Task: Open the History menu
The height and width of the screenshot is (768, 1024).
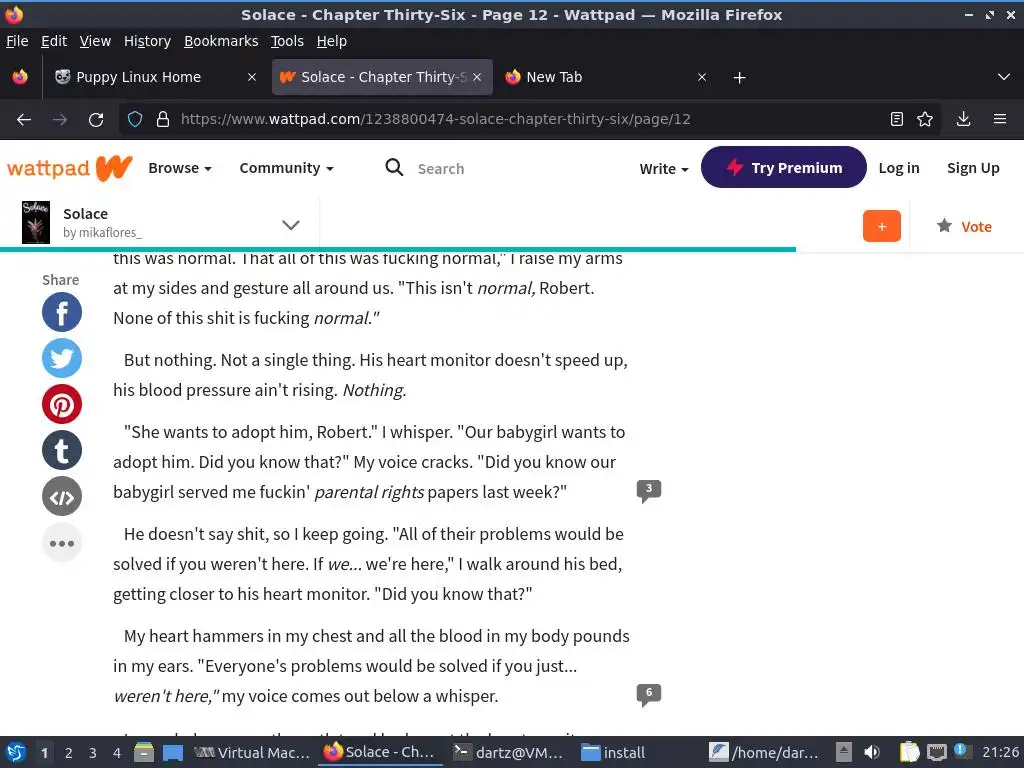Action: 148,41
